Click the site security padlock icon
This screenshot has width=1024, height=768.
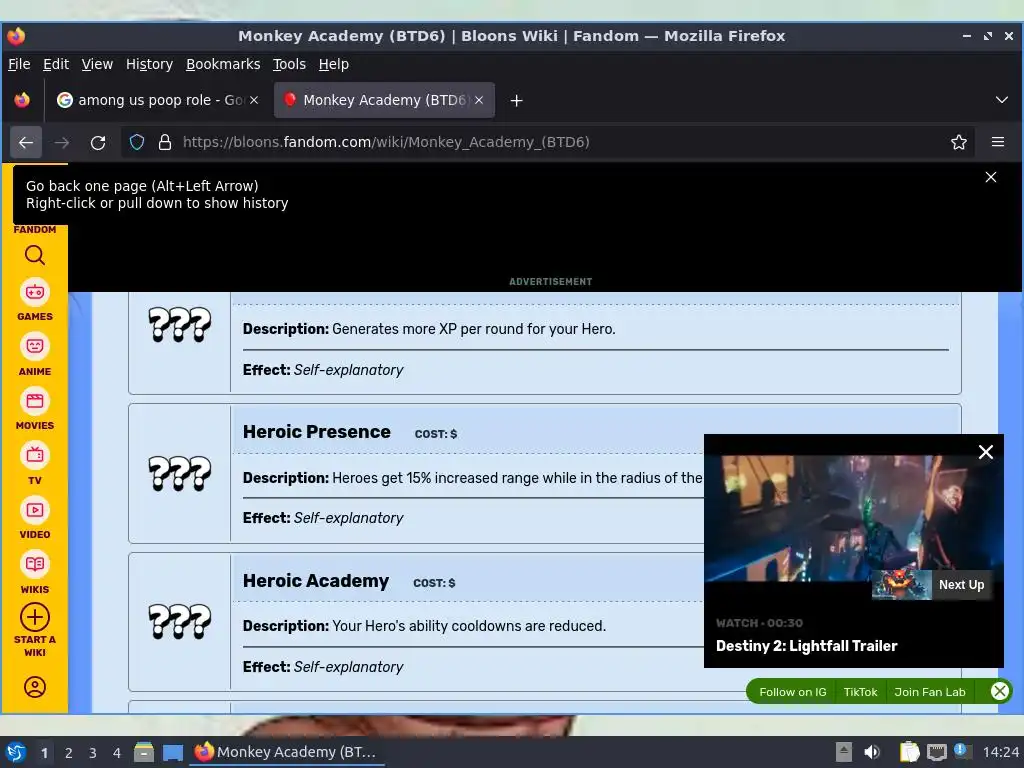[x=165, y=142]
